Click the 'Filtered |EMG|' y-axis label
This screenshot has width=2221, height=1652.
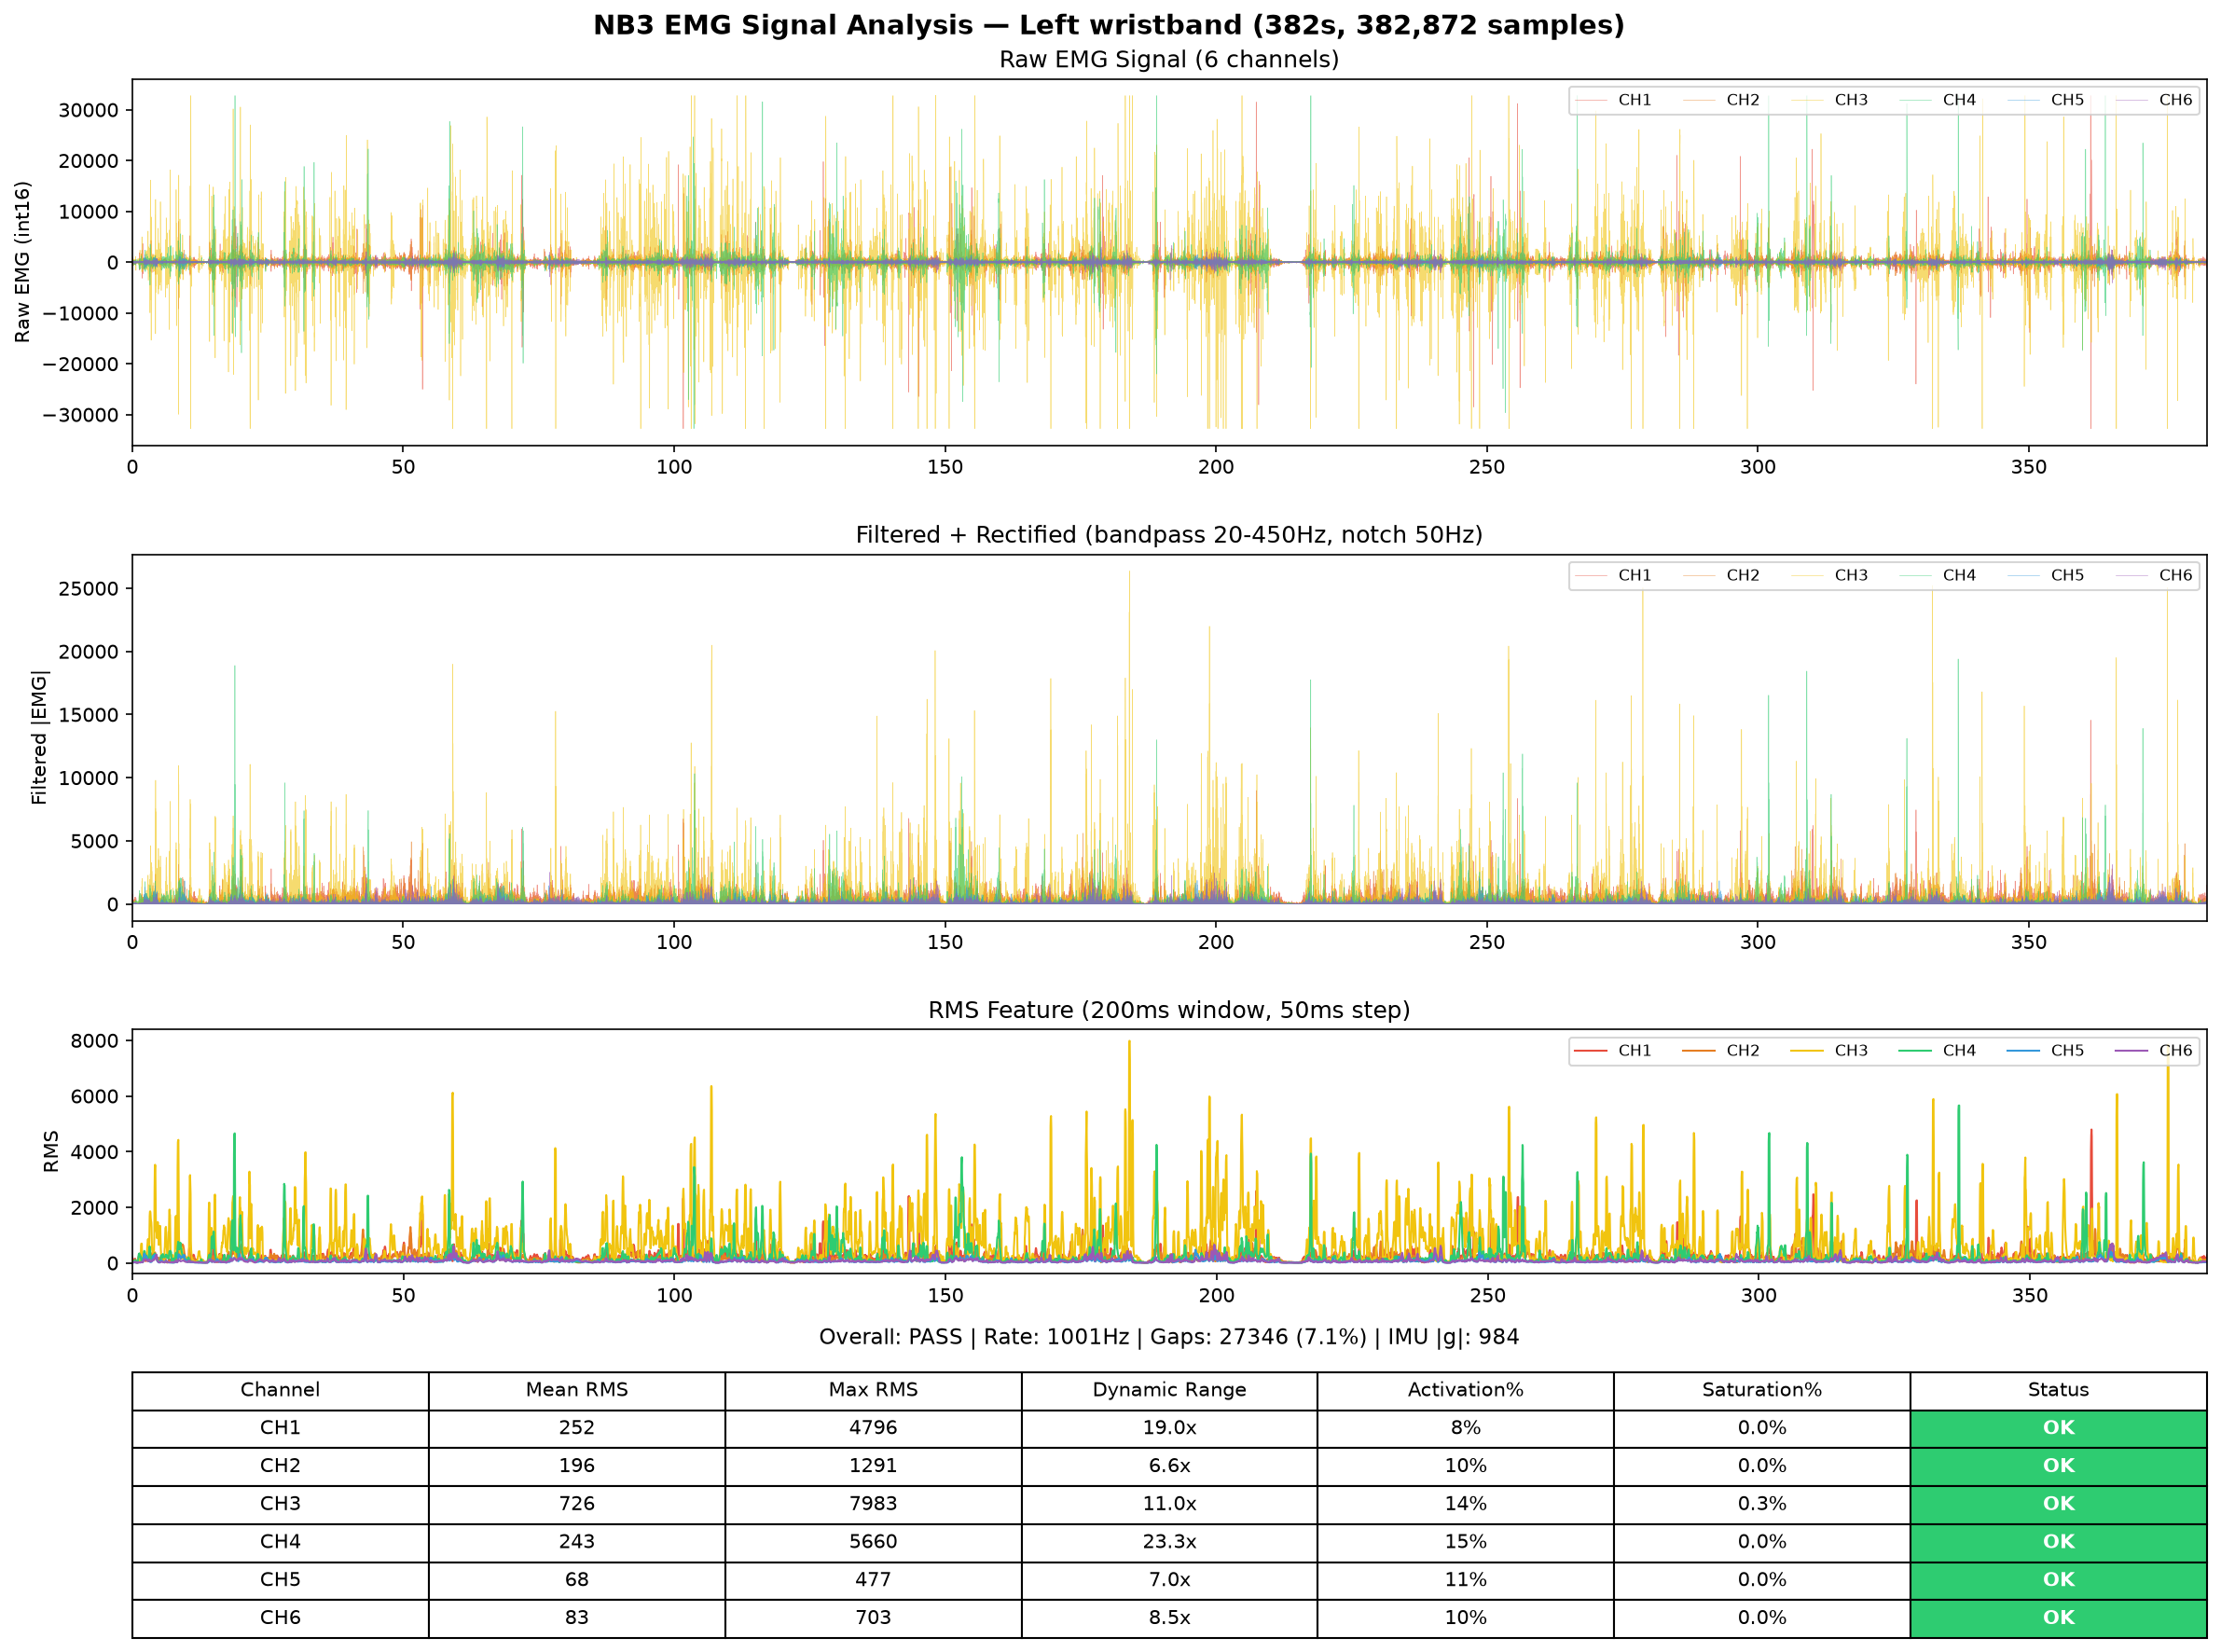(x=39, y=737)
